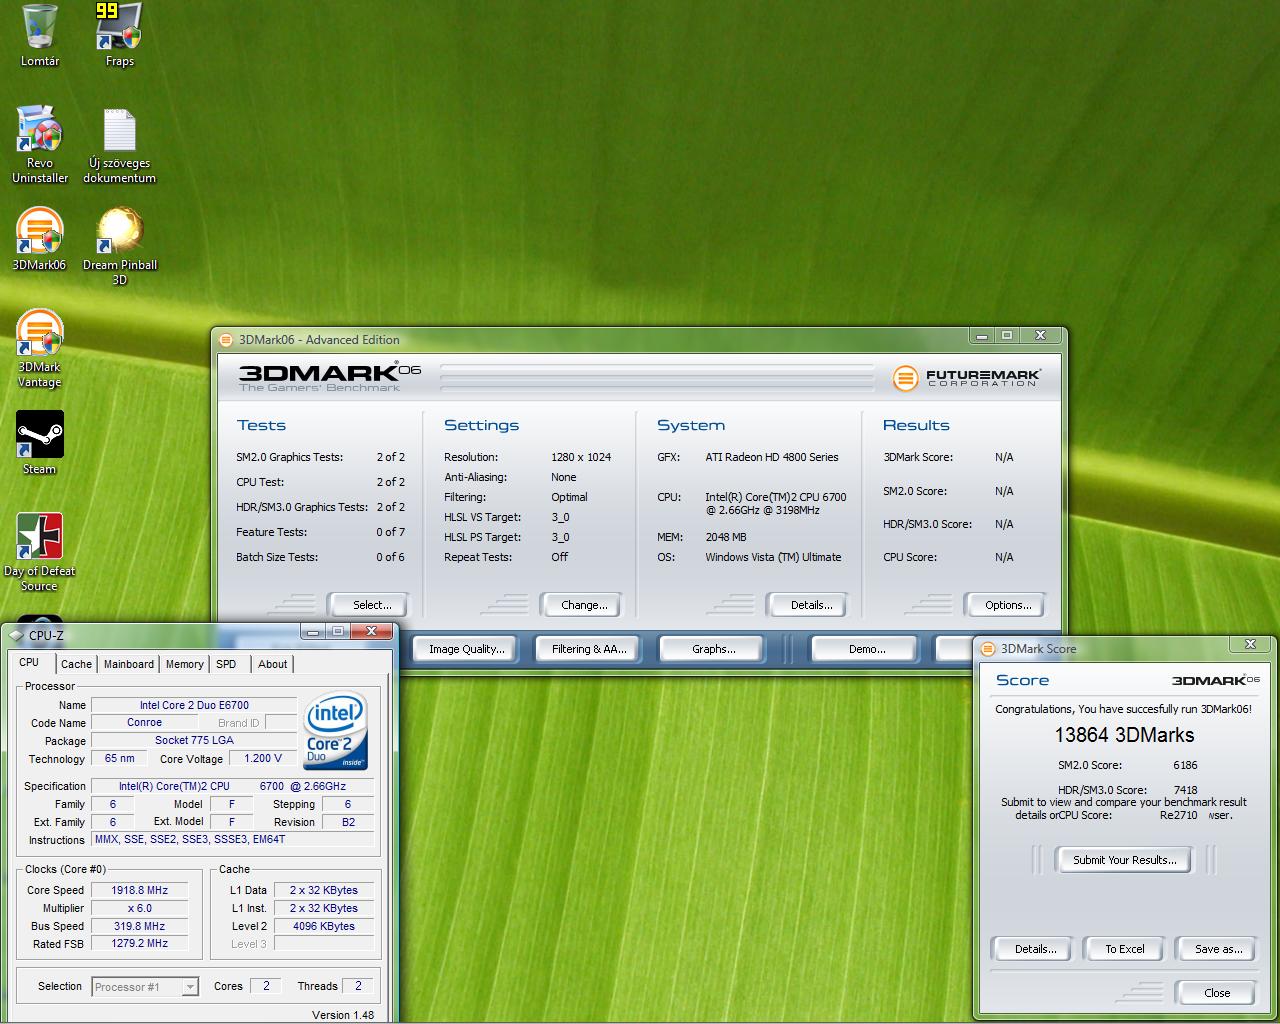Image resolution: width=1280 pixels, height=1024 pixels.
Task: Click the Intel Core 2 Duo E6700 Name field
Action: [x=194, y=705]
